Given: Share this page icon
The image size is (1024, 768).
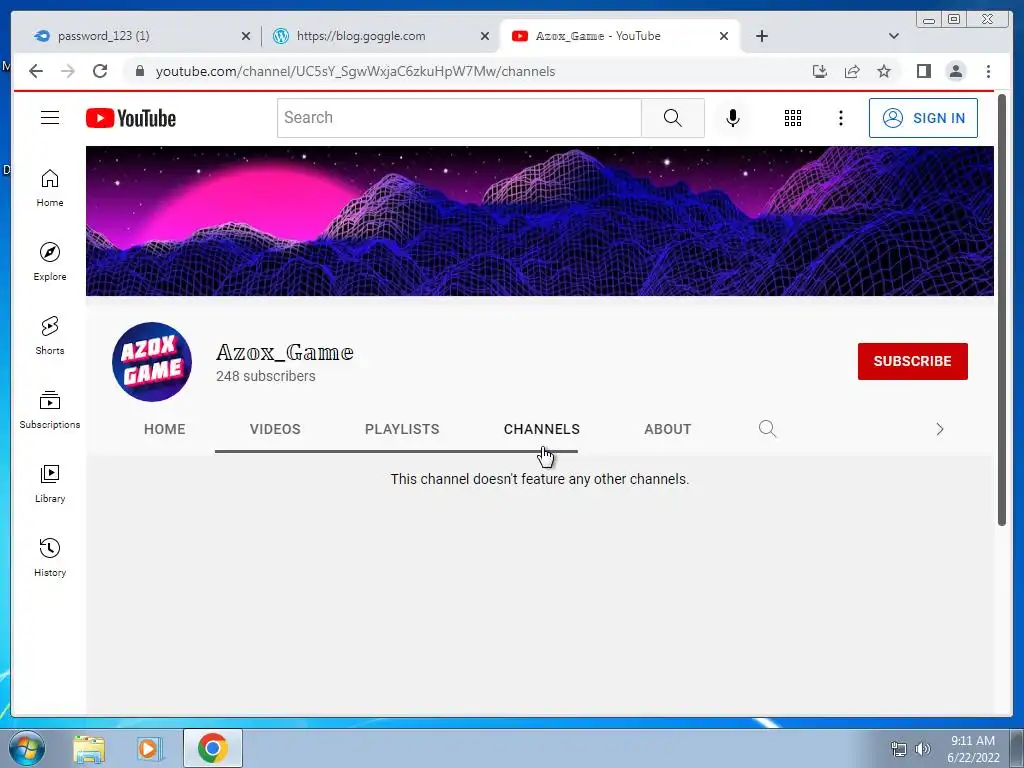Looking at the screenshot, I should click(852, 71).
